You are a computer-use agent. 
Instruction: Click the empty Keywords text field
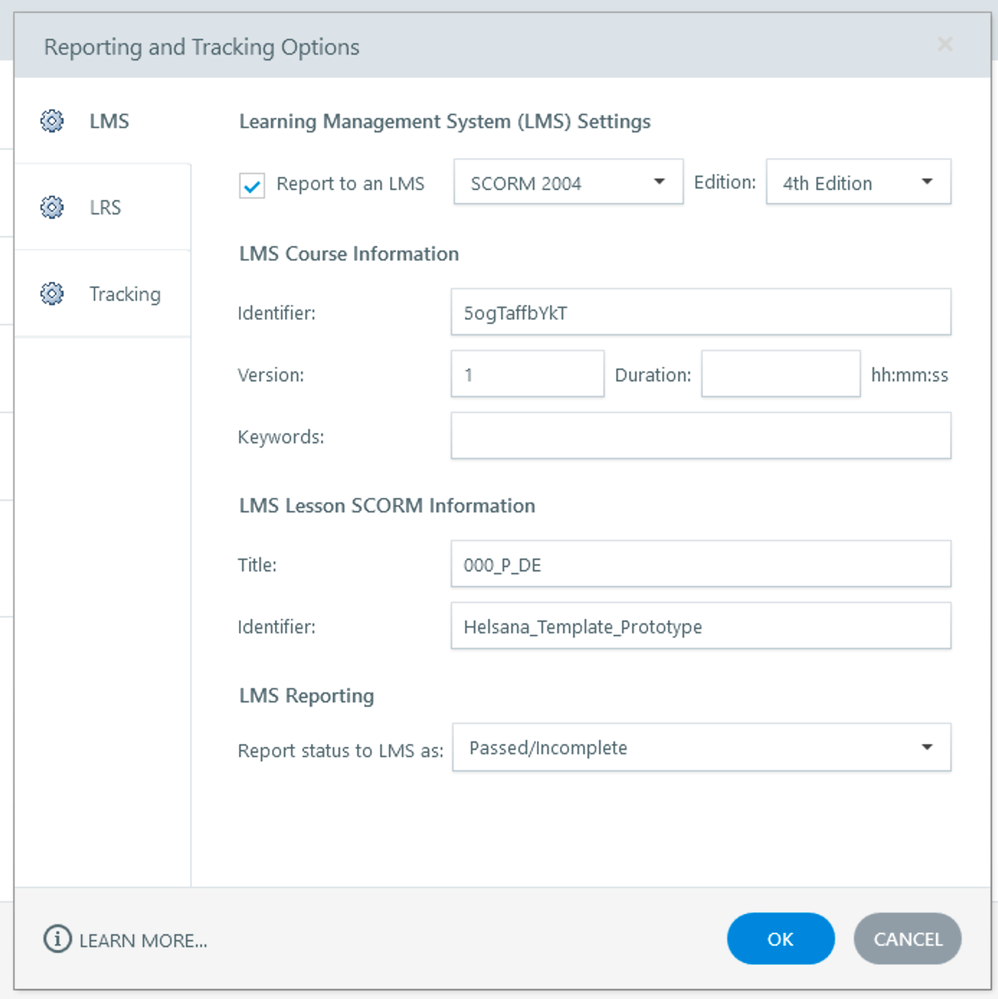coord(700,436)
